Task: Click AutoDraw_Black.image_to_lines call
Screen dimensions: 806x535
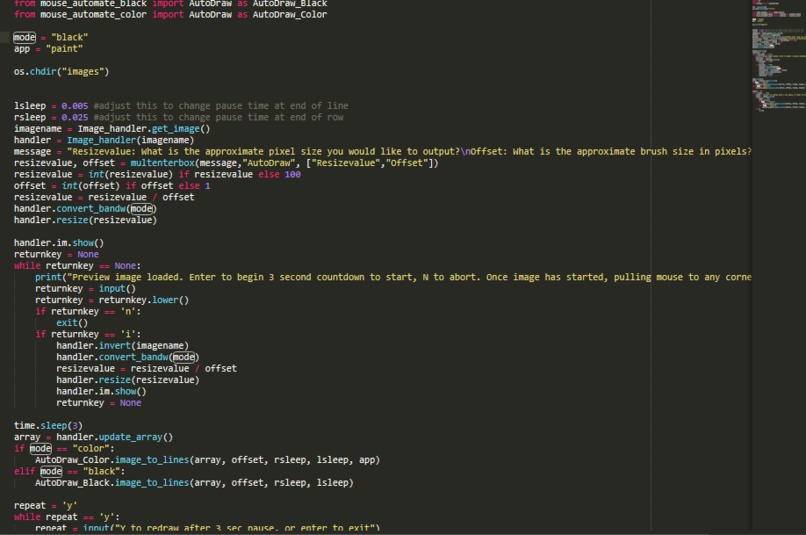Action: 194,483
